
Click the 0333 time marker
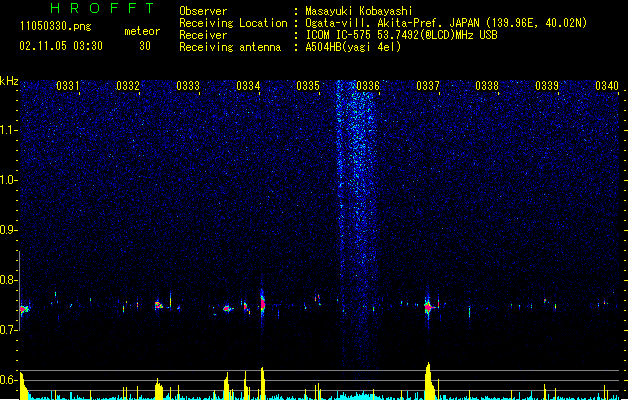click(x=188, y=86)
